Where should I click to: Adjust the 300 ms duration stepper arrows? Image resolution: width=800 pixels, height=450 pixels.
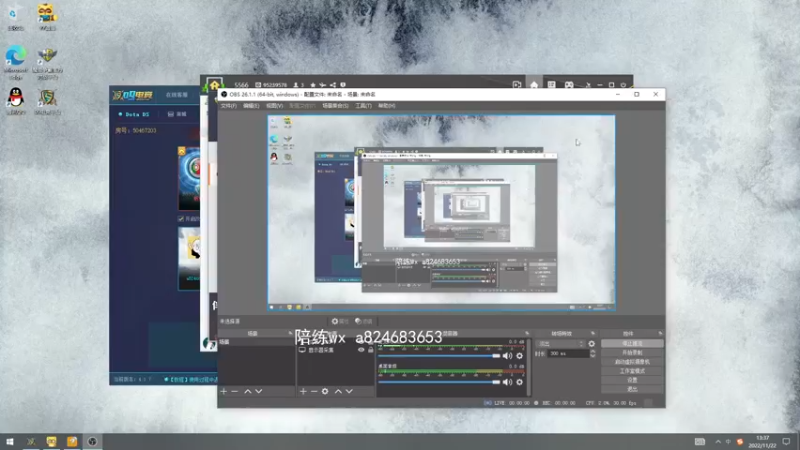point(592,353)
